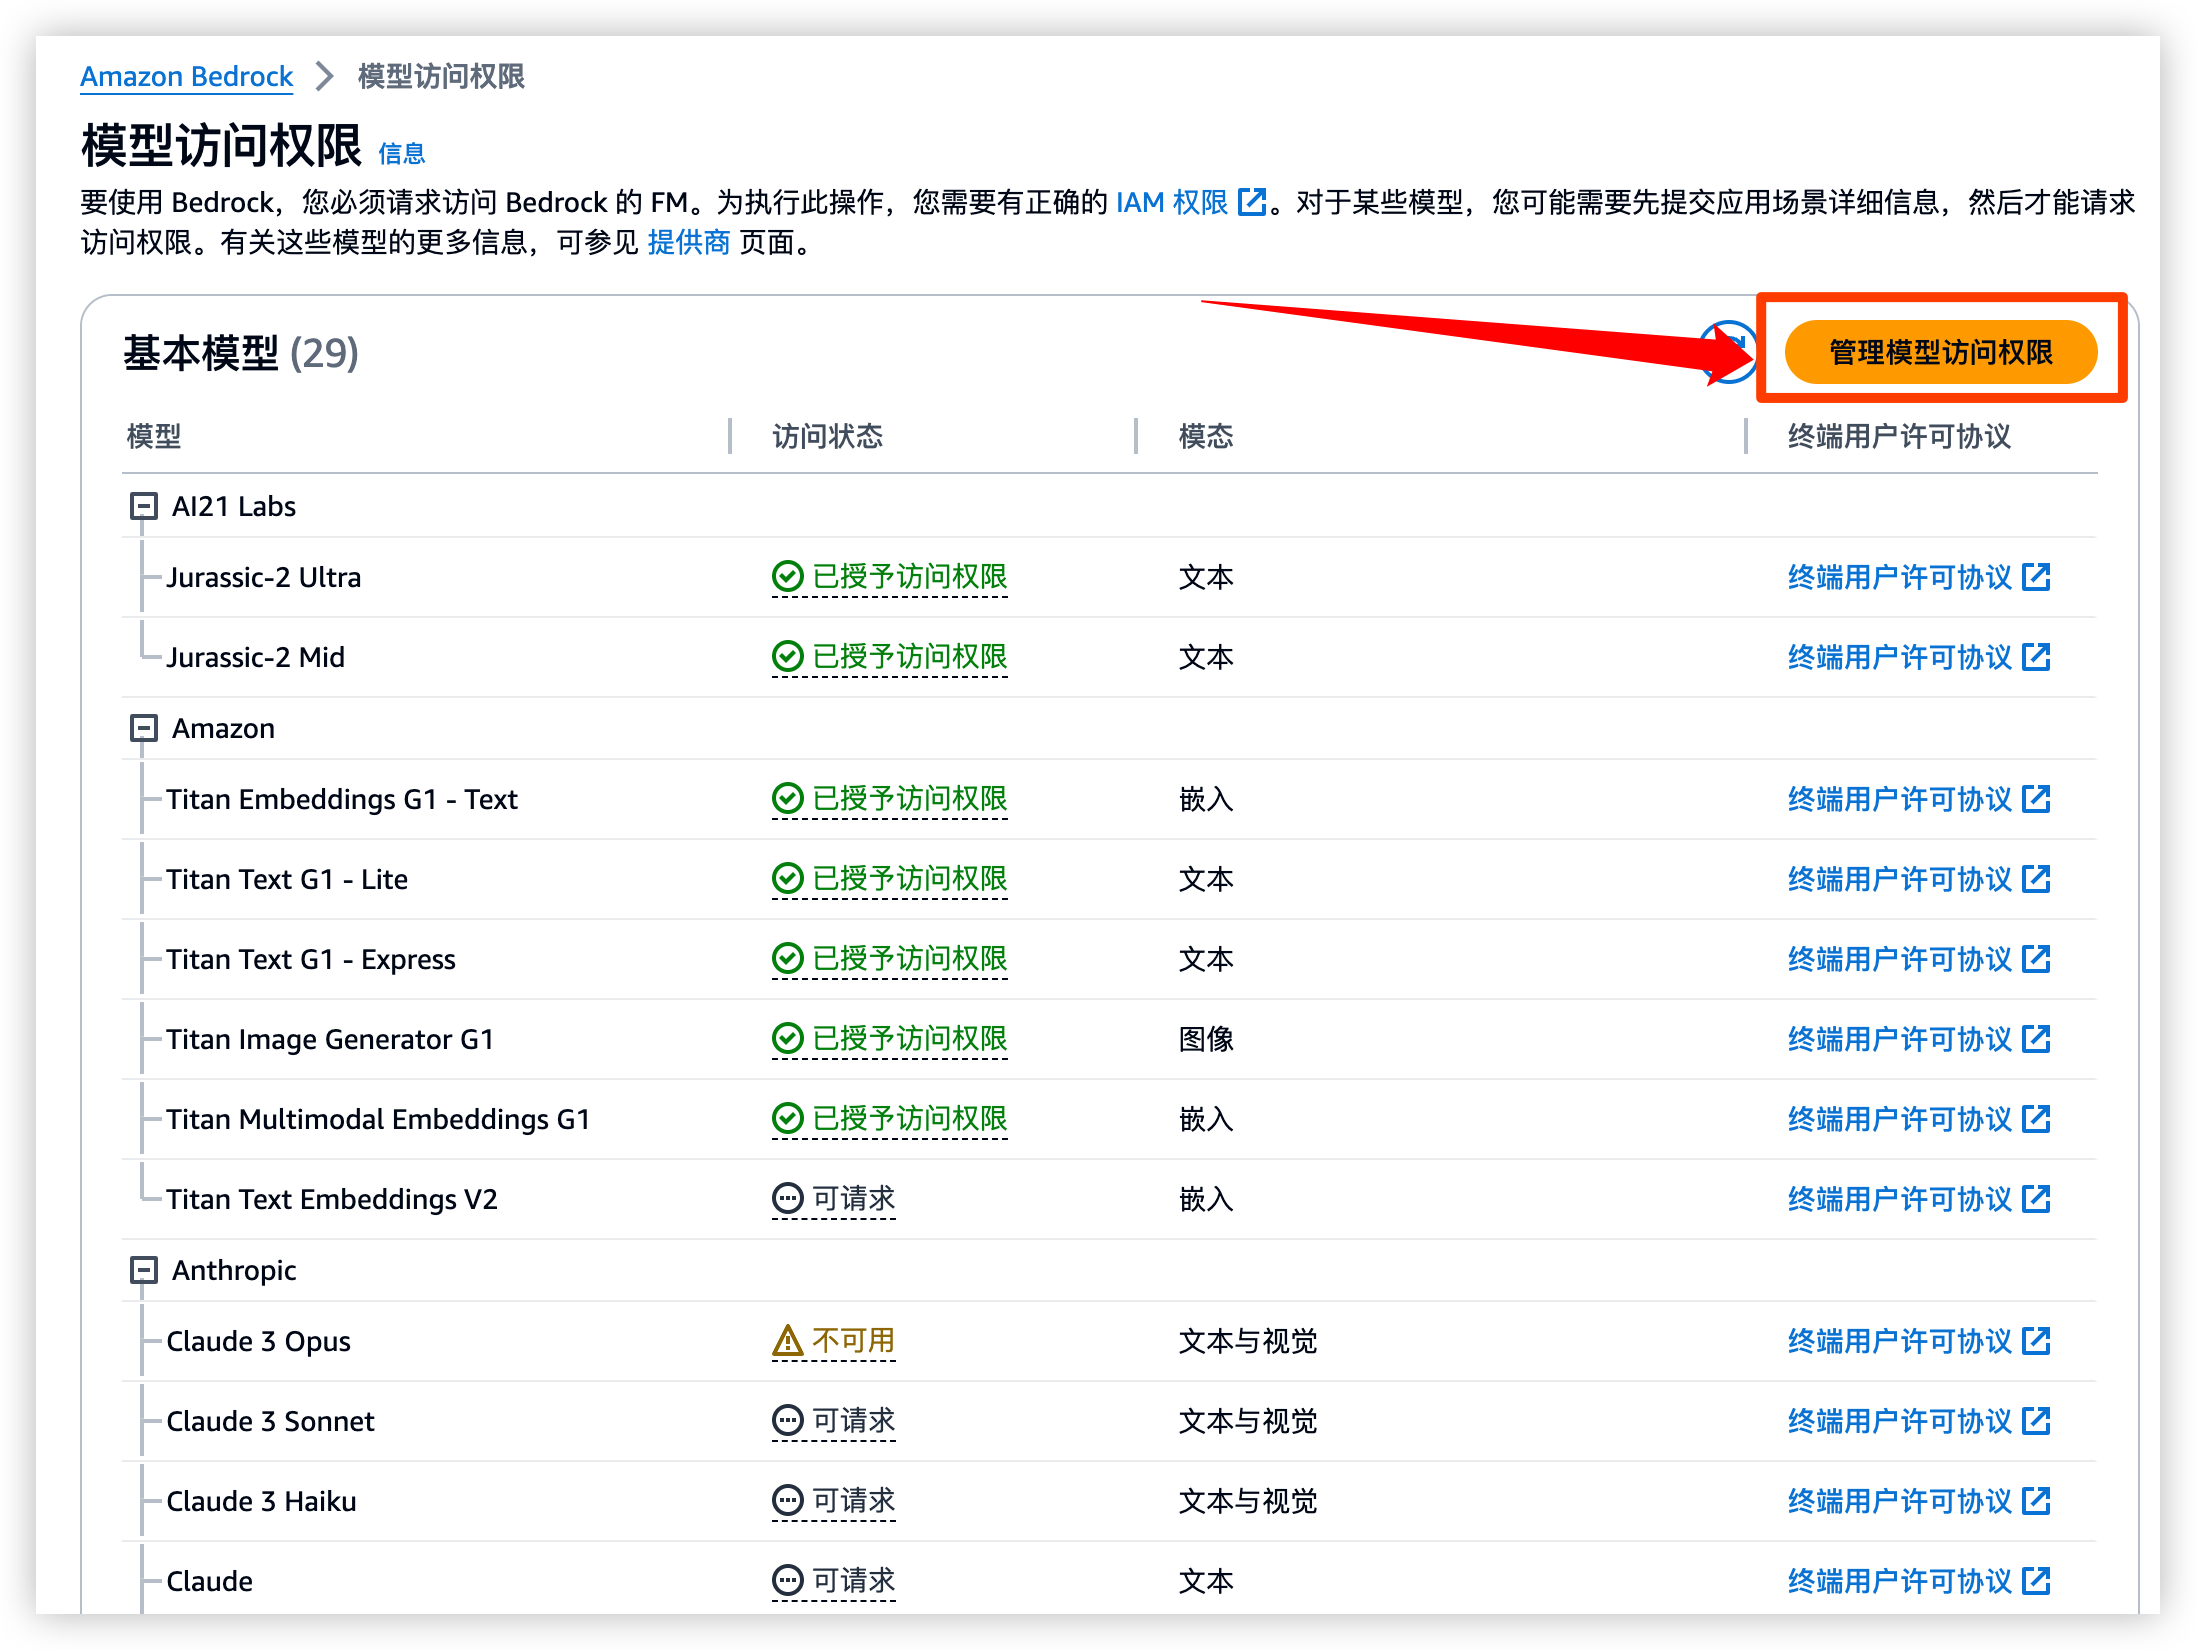Click the granted-access check icon for Jurassic-2 Mid

coord(788,657)
